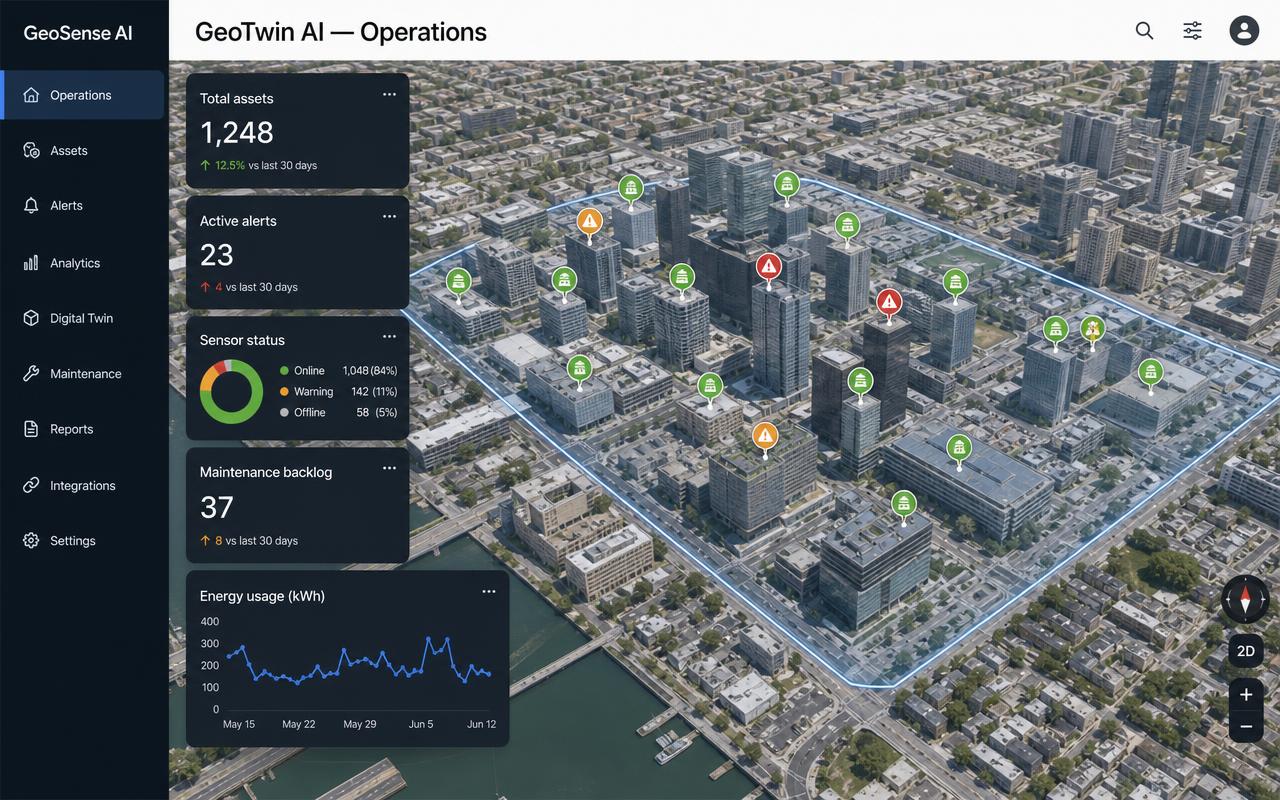The image size is (1280, 800).
Task: Select the leftmost green asset marker
Action: (x=458, y=284)
